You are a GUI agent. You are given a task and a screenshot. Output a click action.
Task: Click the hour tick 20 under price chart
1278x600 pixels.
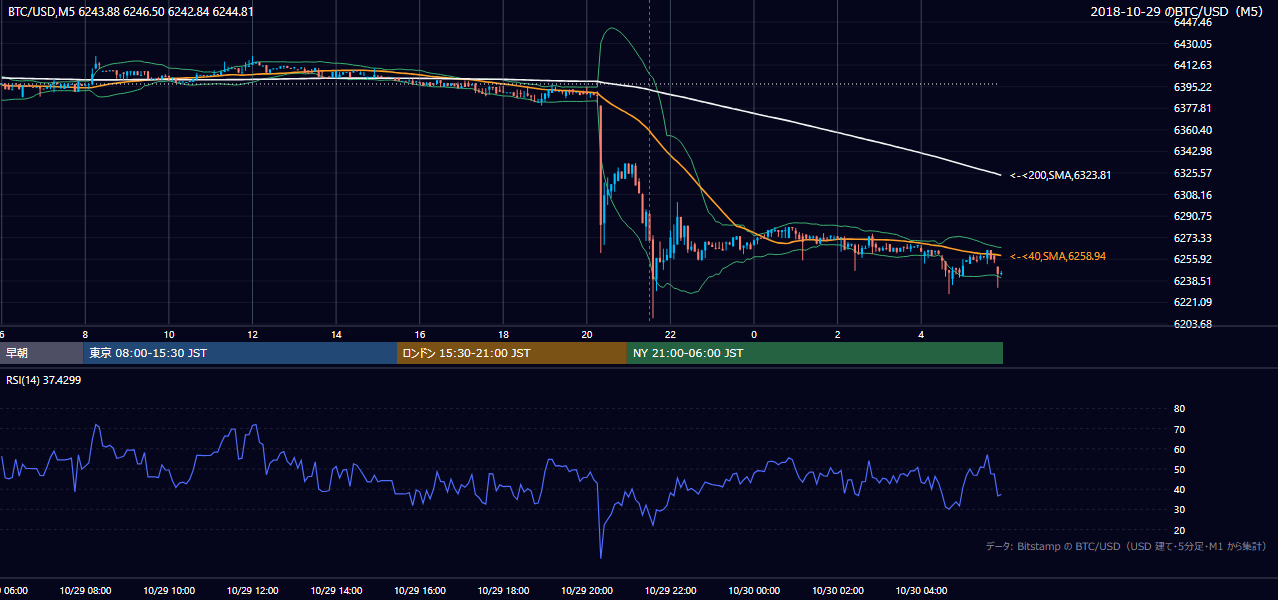586,334
